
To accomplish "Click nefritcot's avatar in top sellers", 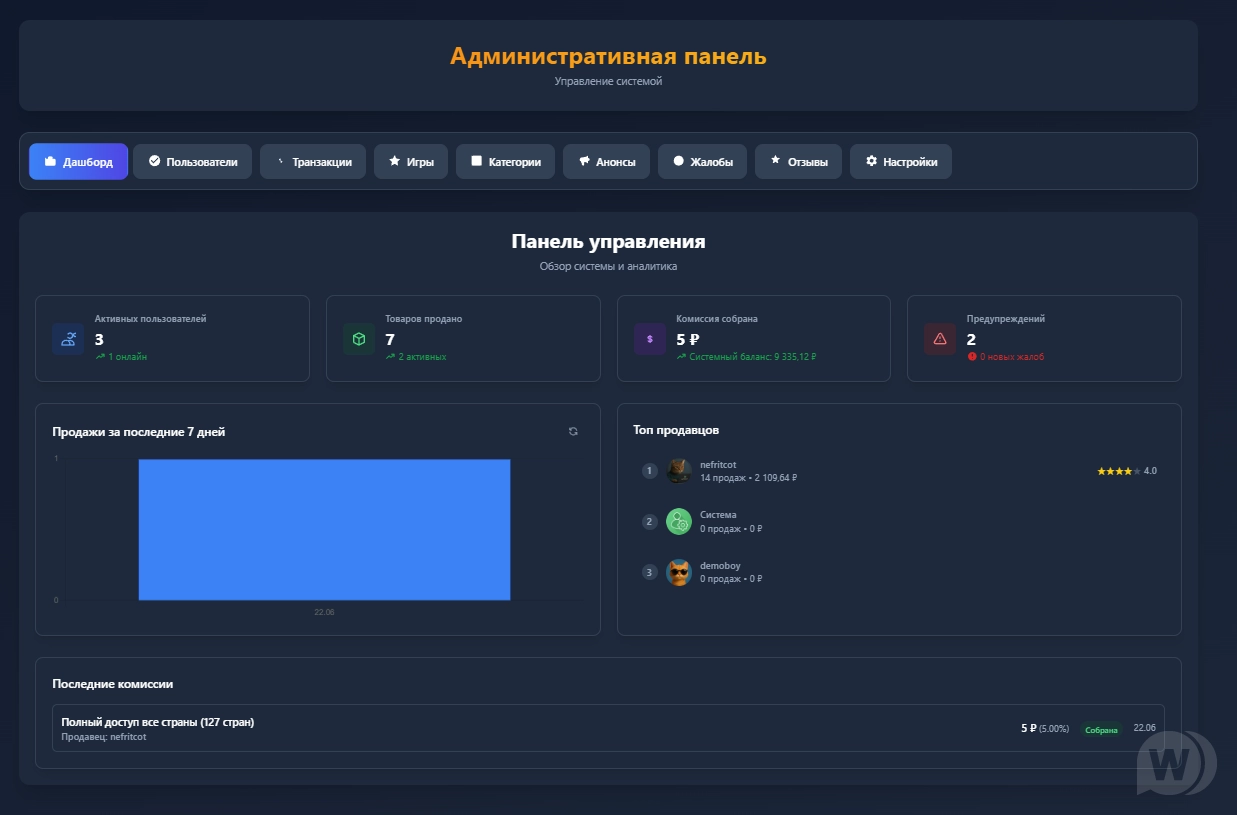I will 679,471.
